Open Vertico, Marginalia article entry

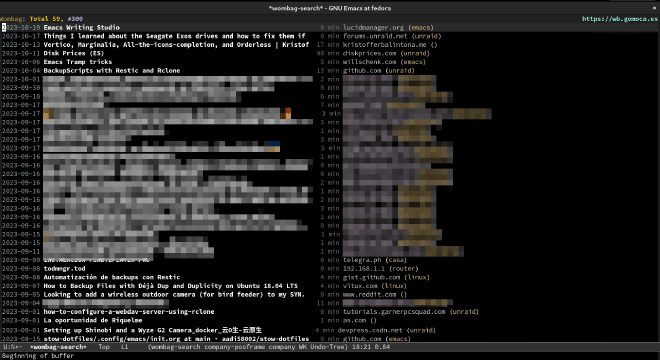pyautogui.click(x=176, y=45)
